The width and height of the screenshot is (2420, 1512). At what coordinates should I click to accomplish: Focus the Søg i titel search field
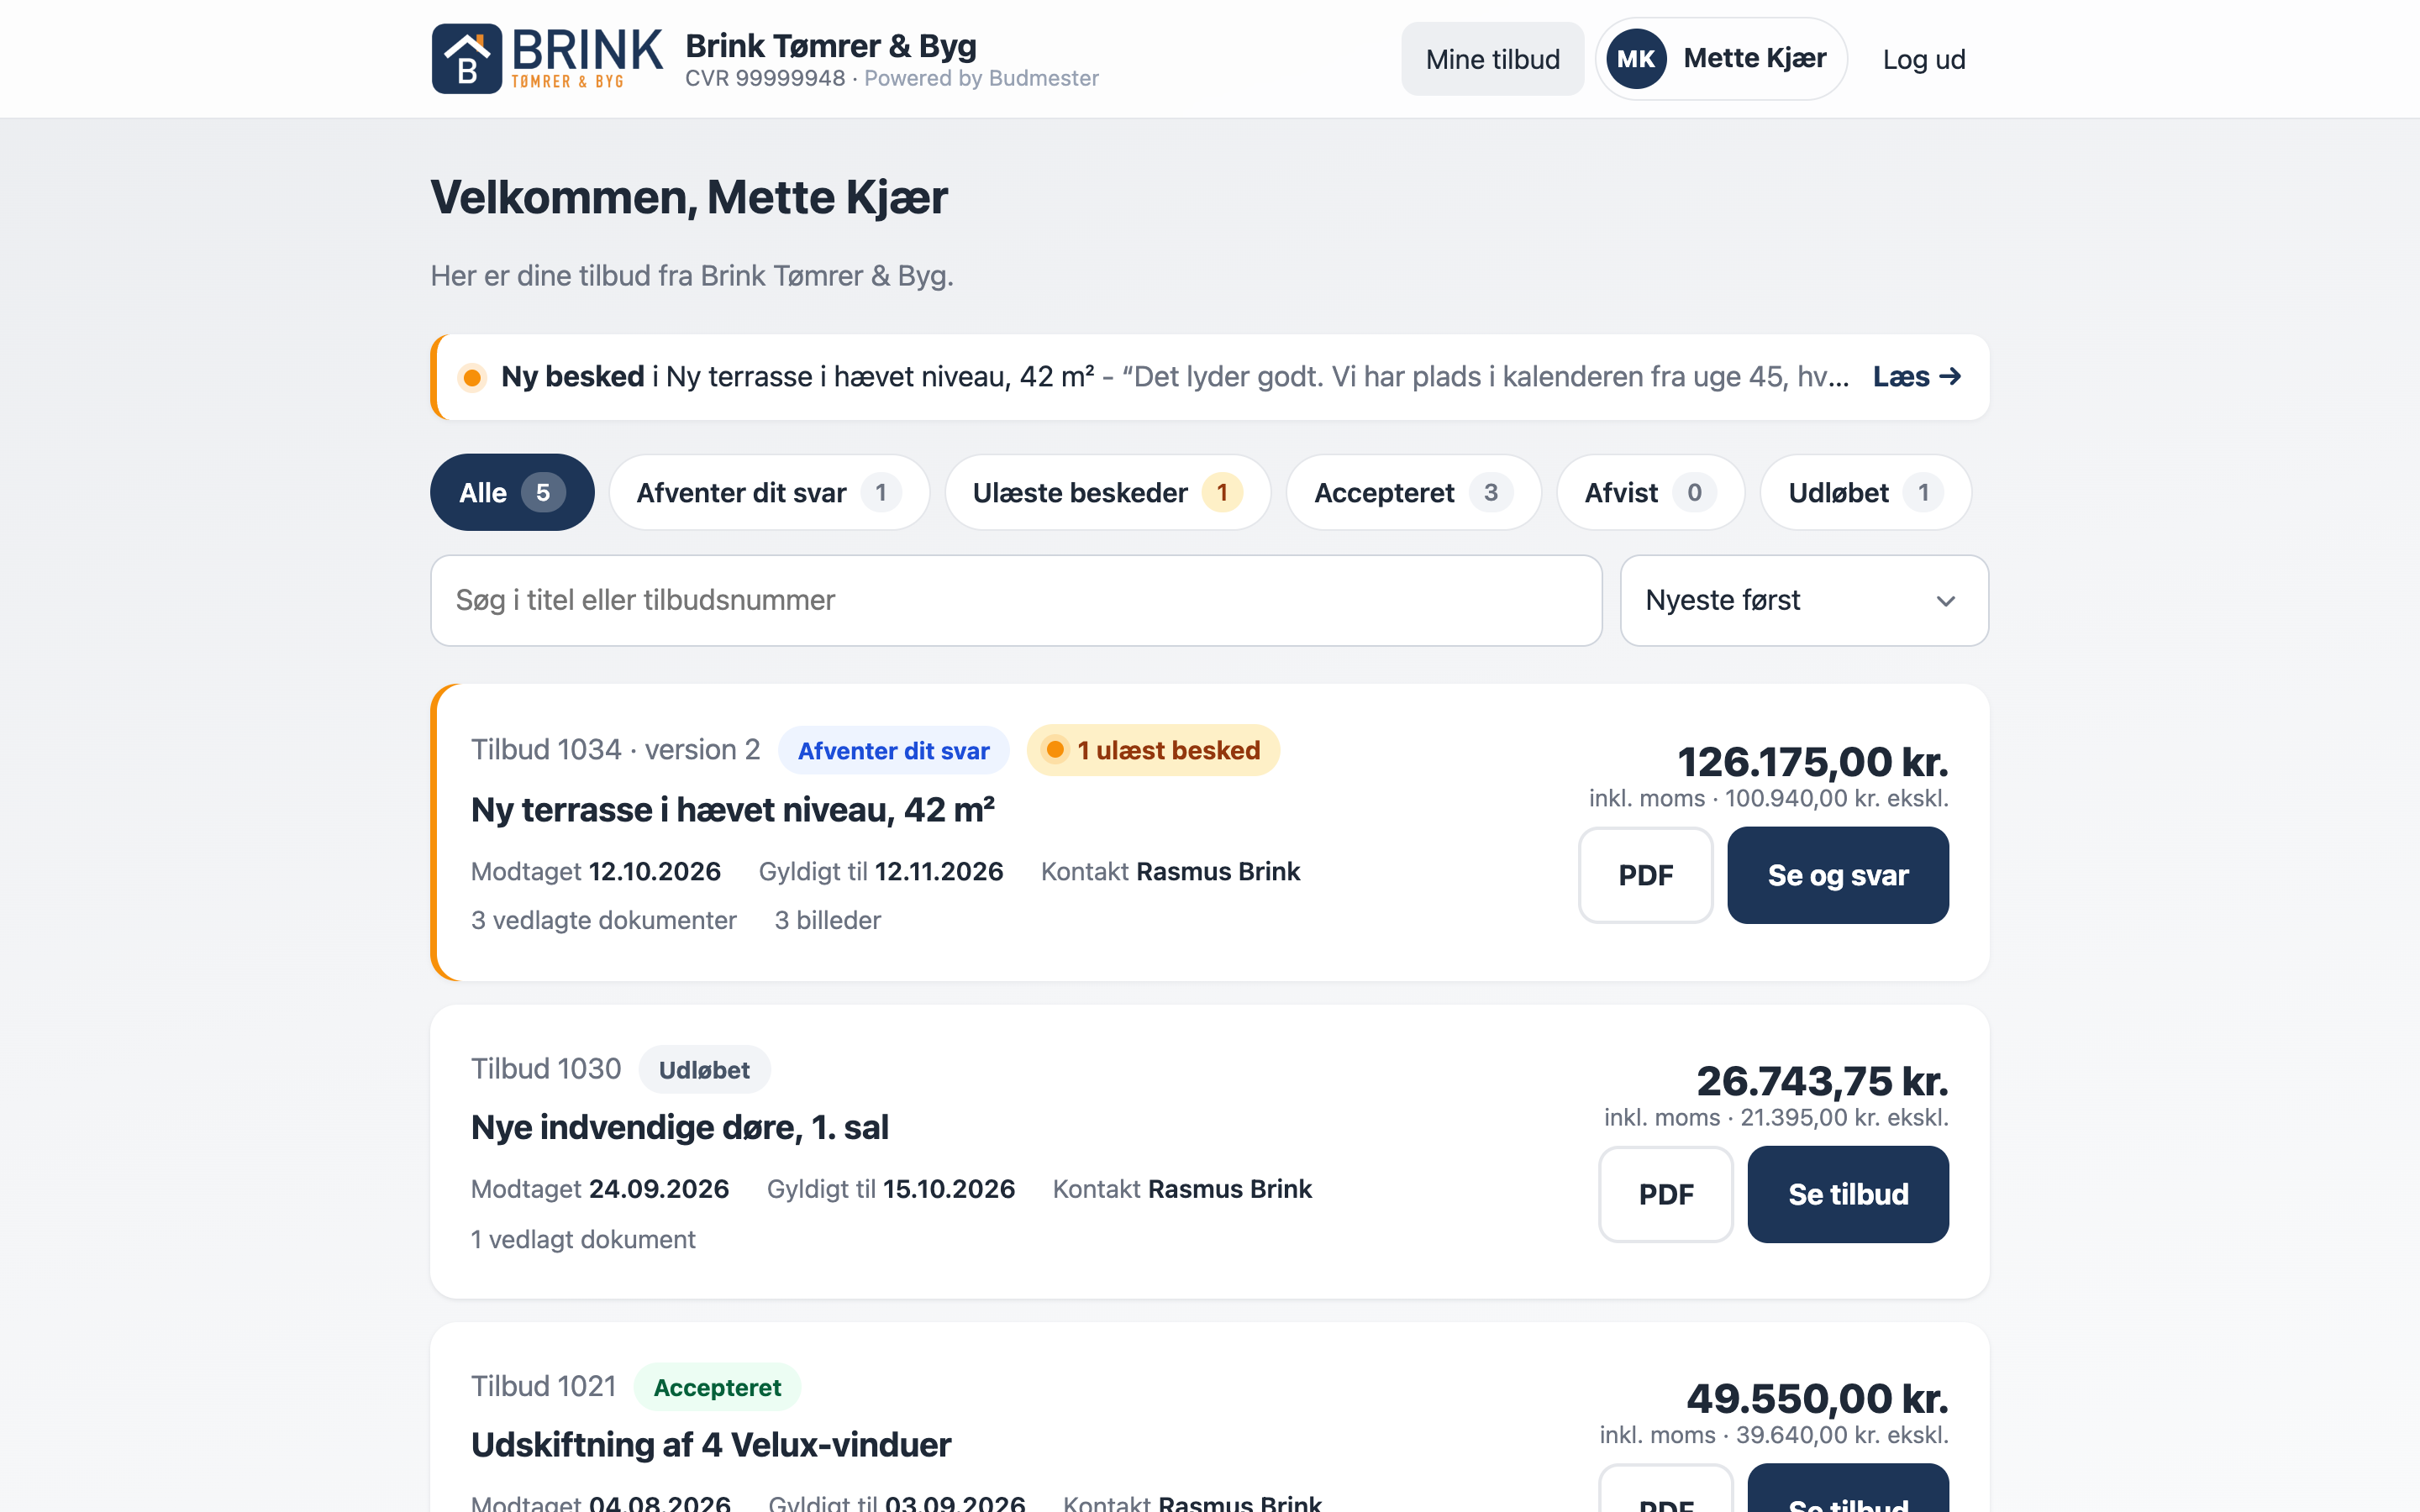[x=1016, y=600]
